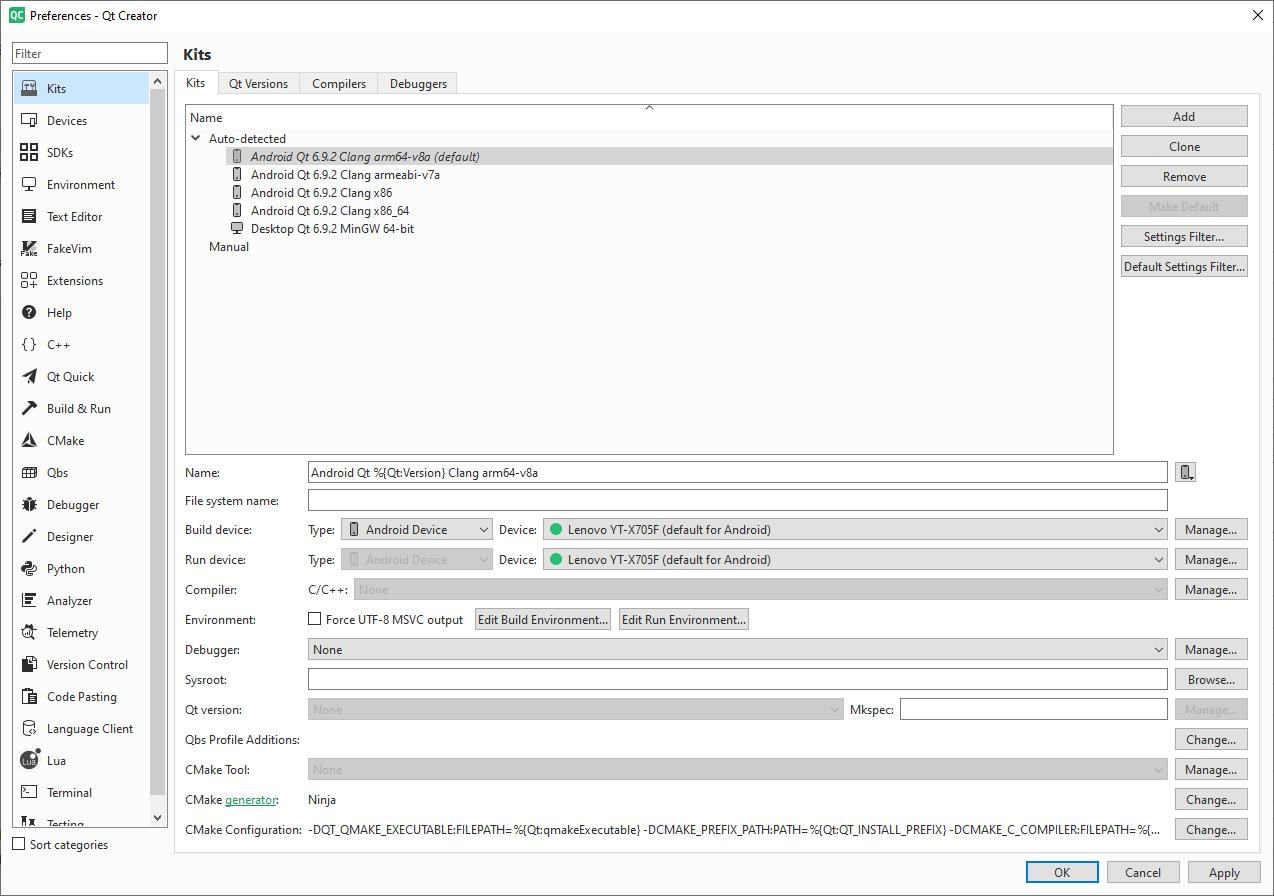Image resolution: width=1274 pixels, height=896 pixels.
Task: Click the Cancel button
Action: 1143,873
